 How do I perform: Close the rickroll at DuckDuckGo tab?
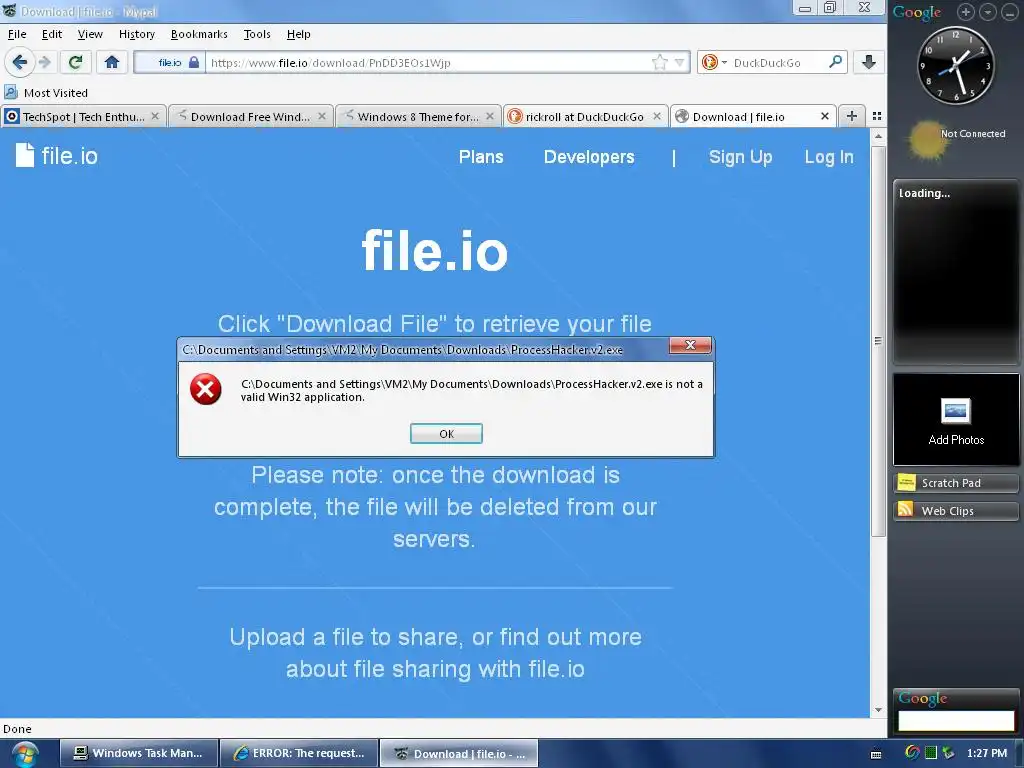point(657,116)
